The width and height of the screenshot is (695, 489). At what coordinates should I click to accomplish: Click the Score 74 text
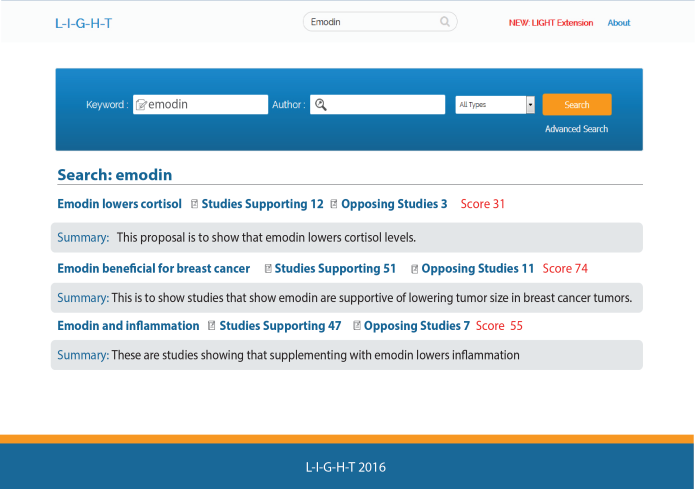pos(565,268)
